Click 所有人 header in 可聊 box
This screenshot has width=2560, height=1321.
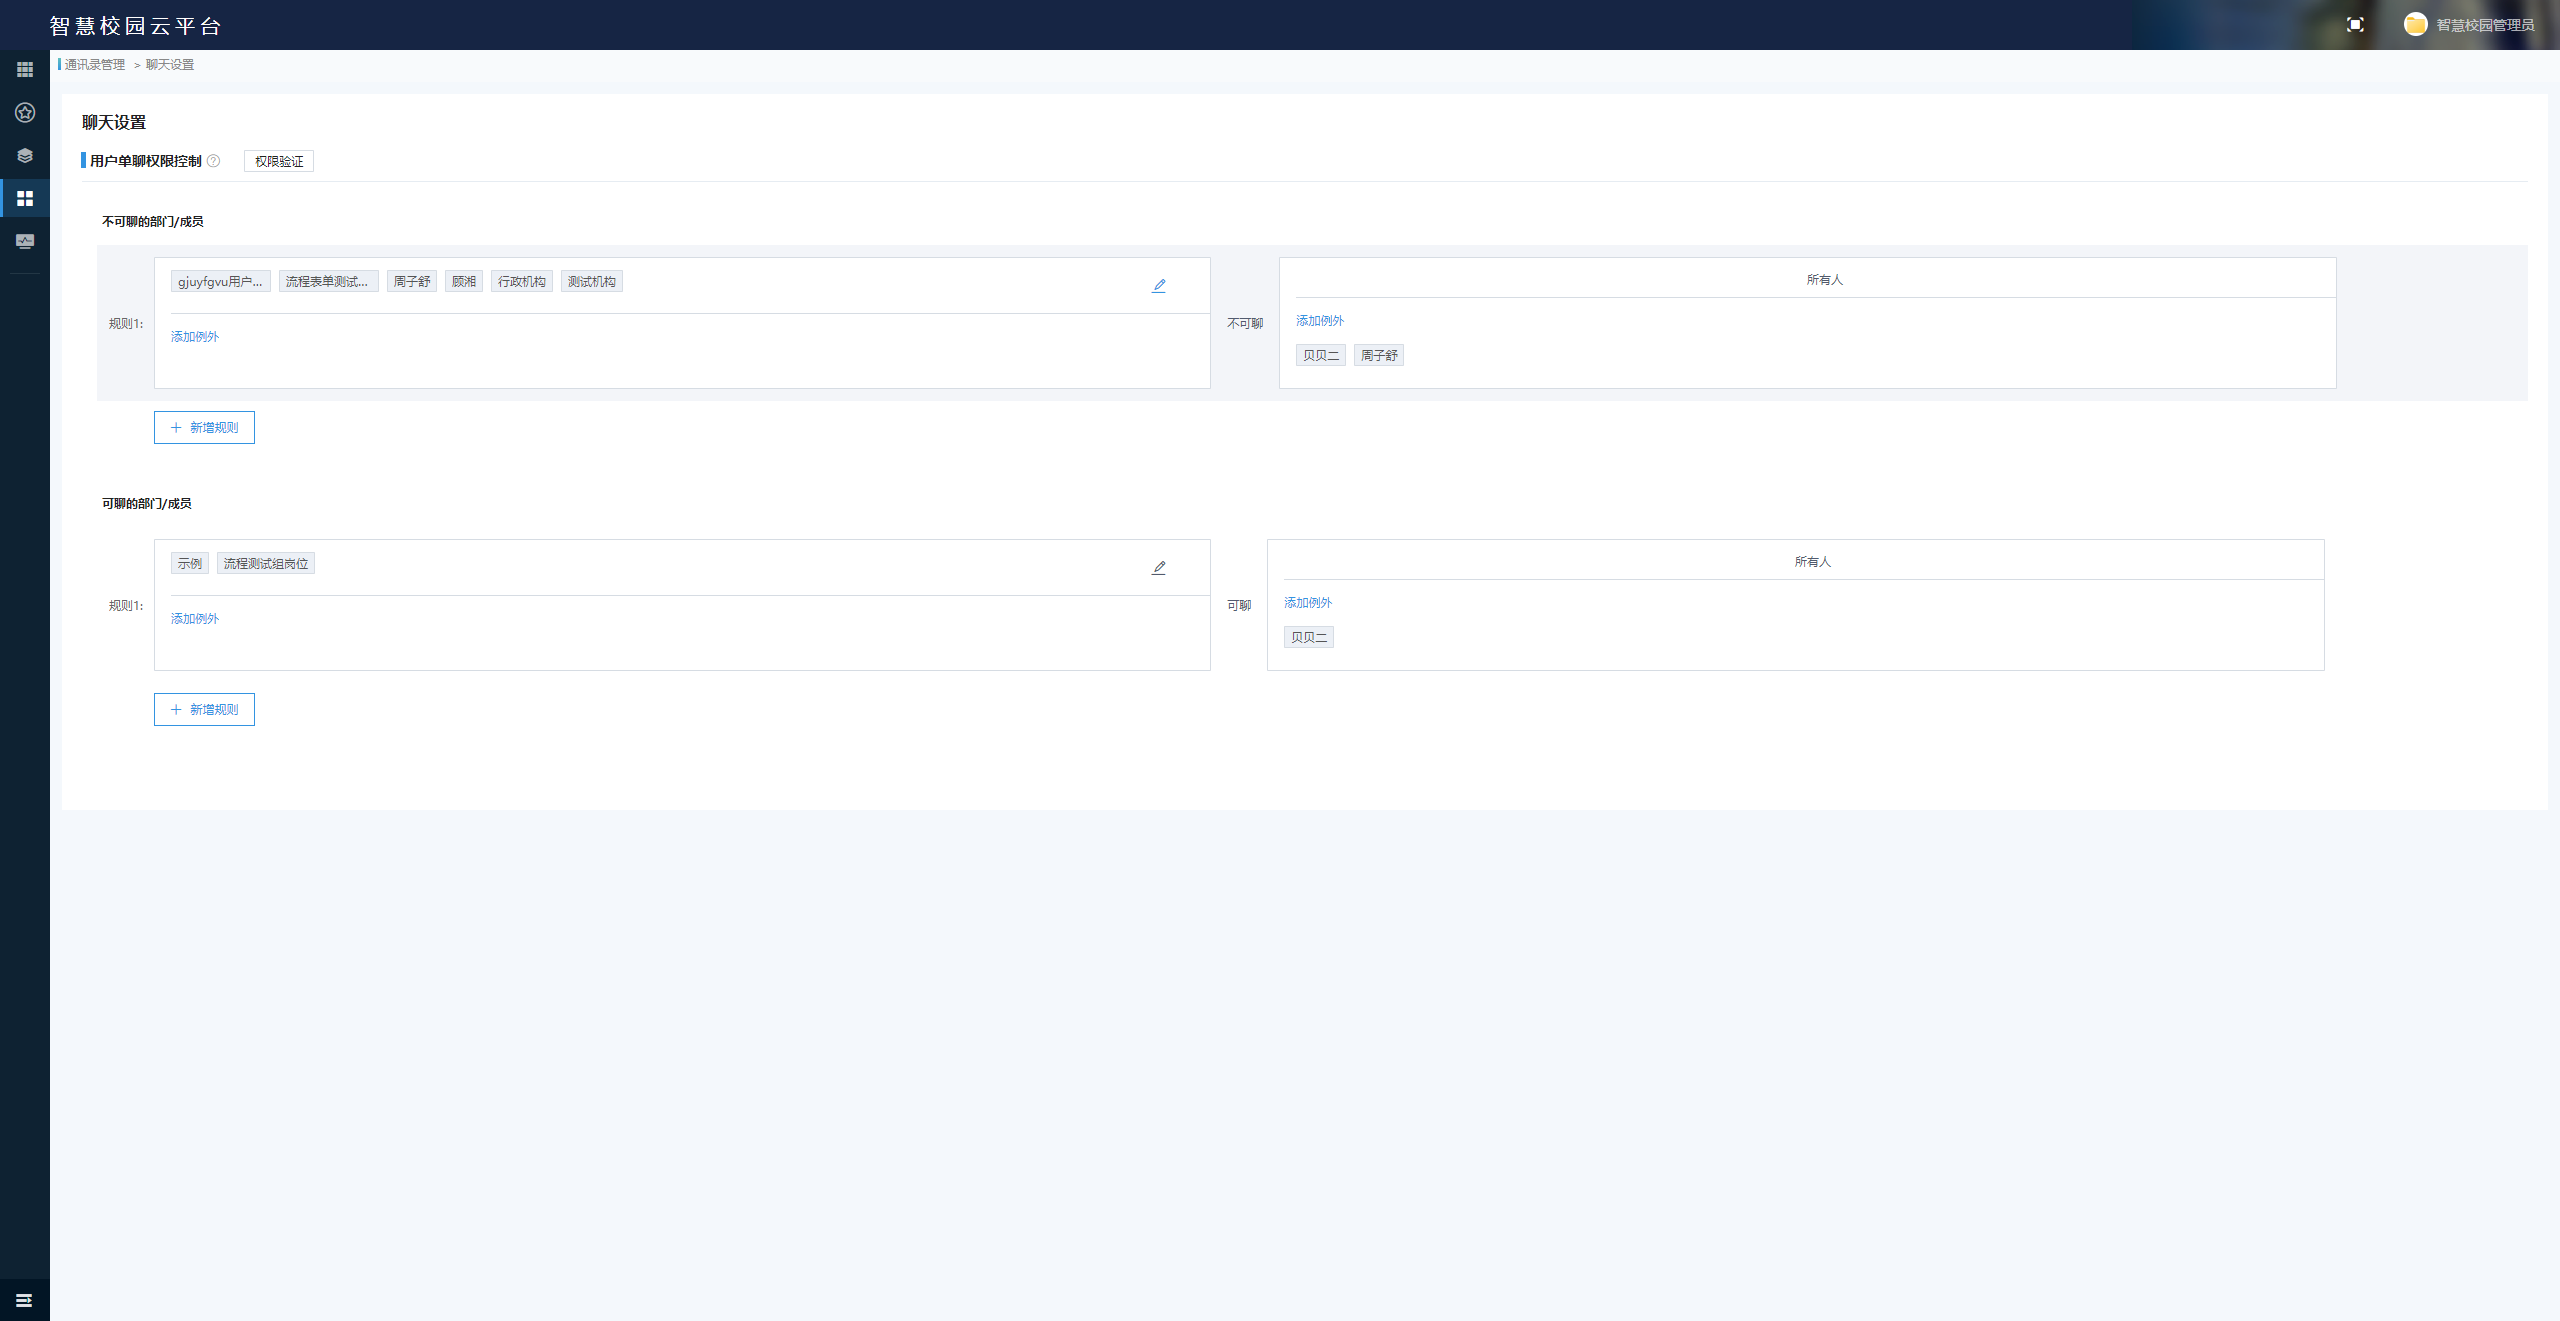(x=1812, y=562)
